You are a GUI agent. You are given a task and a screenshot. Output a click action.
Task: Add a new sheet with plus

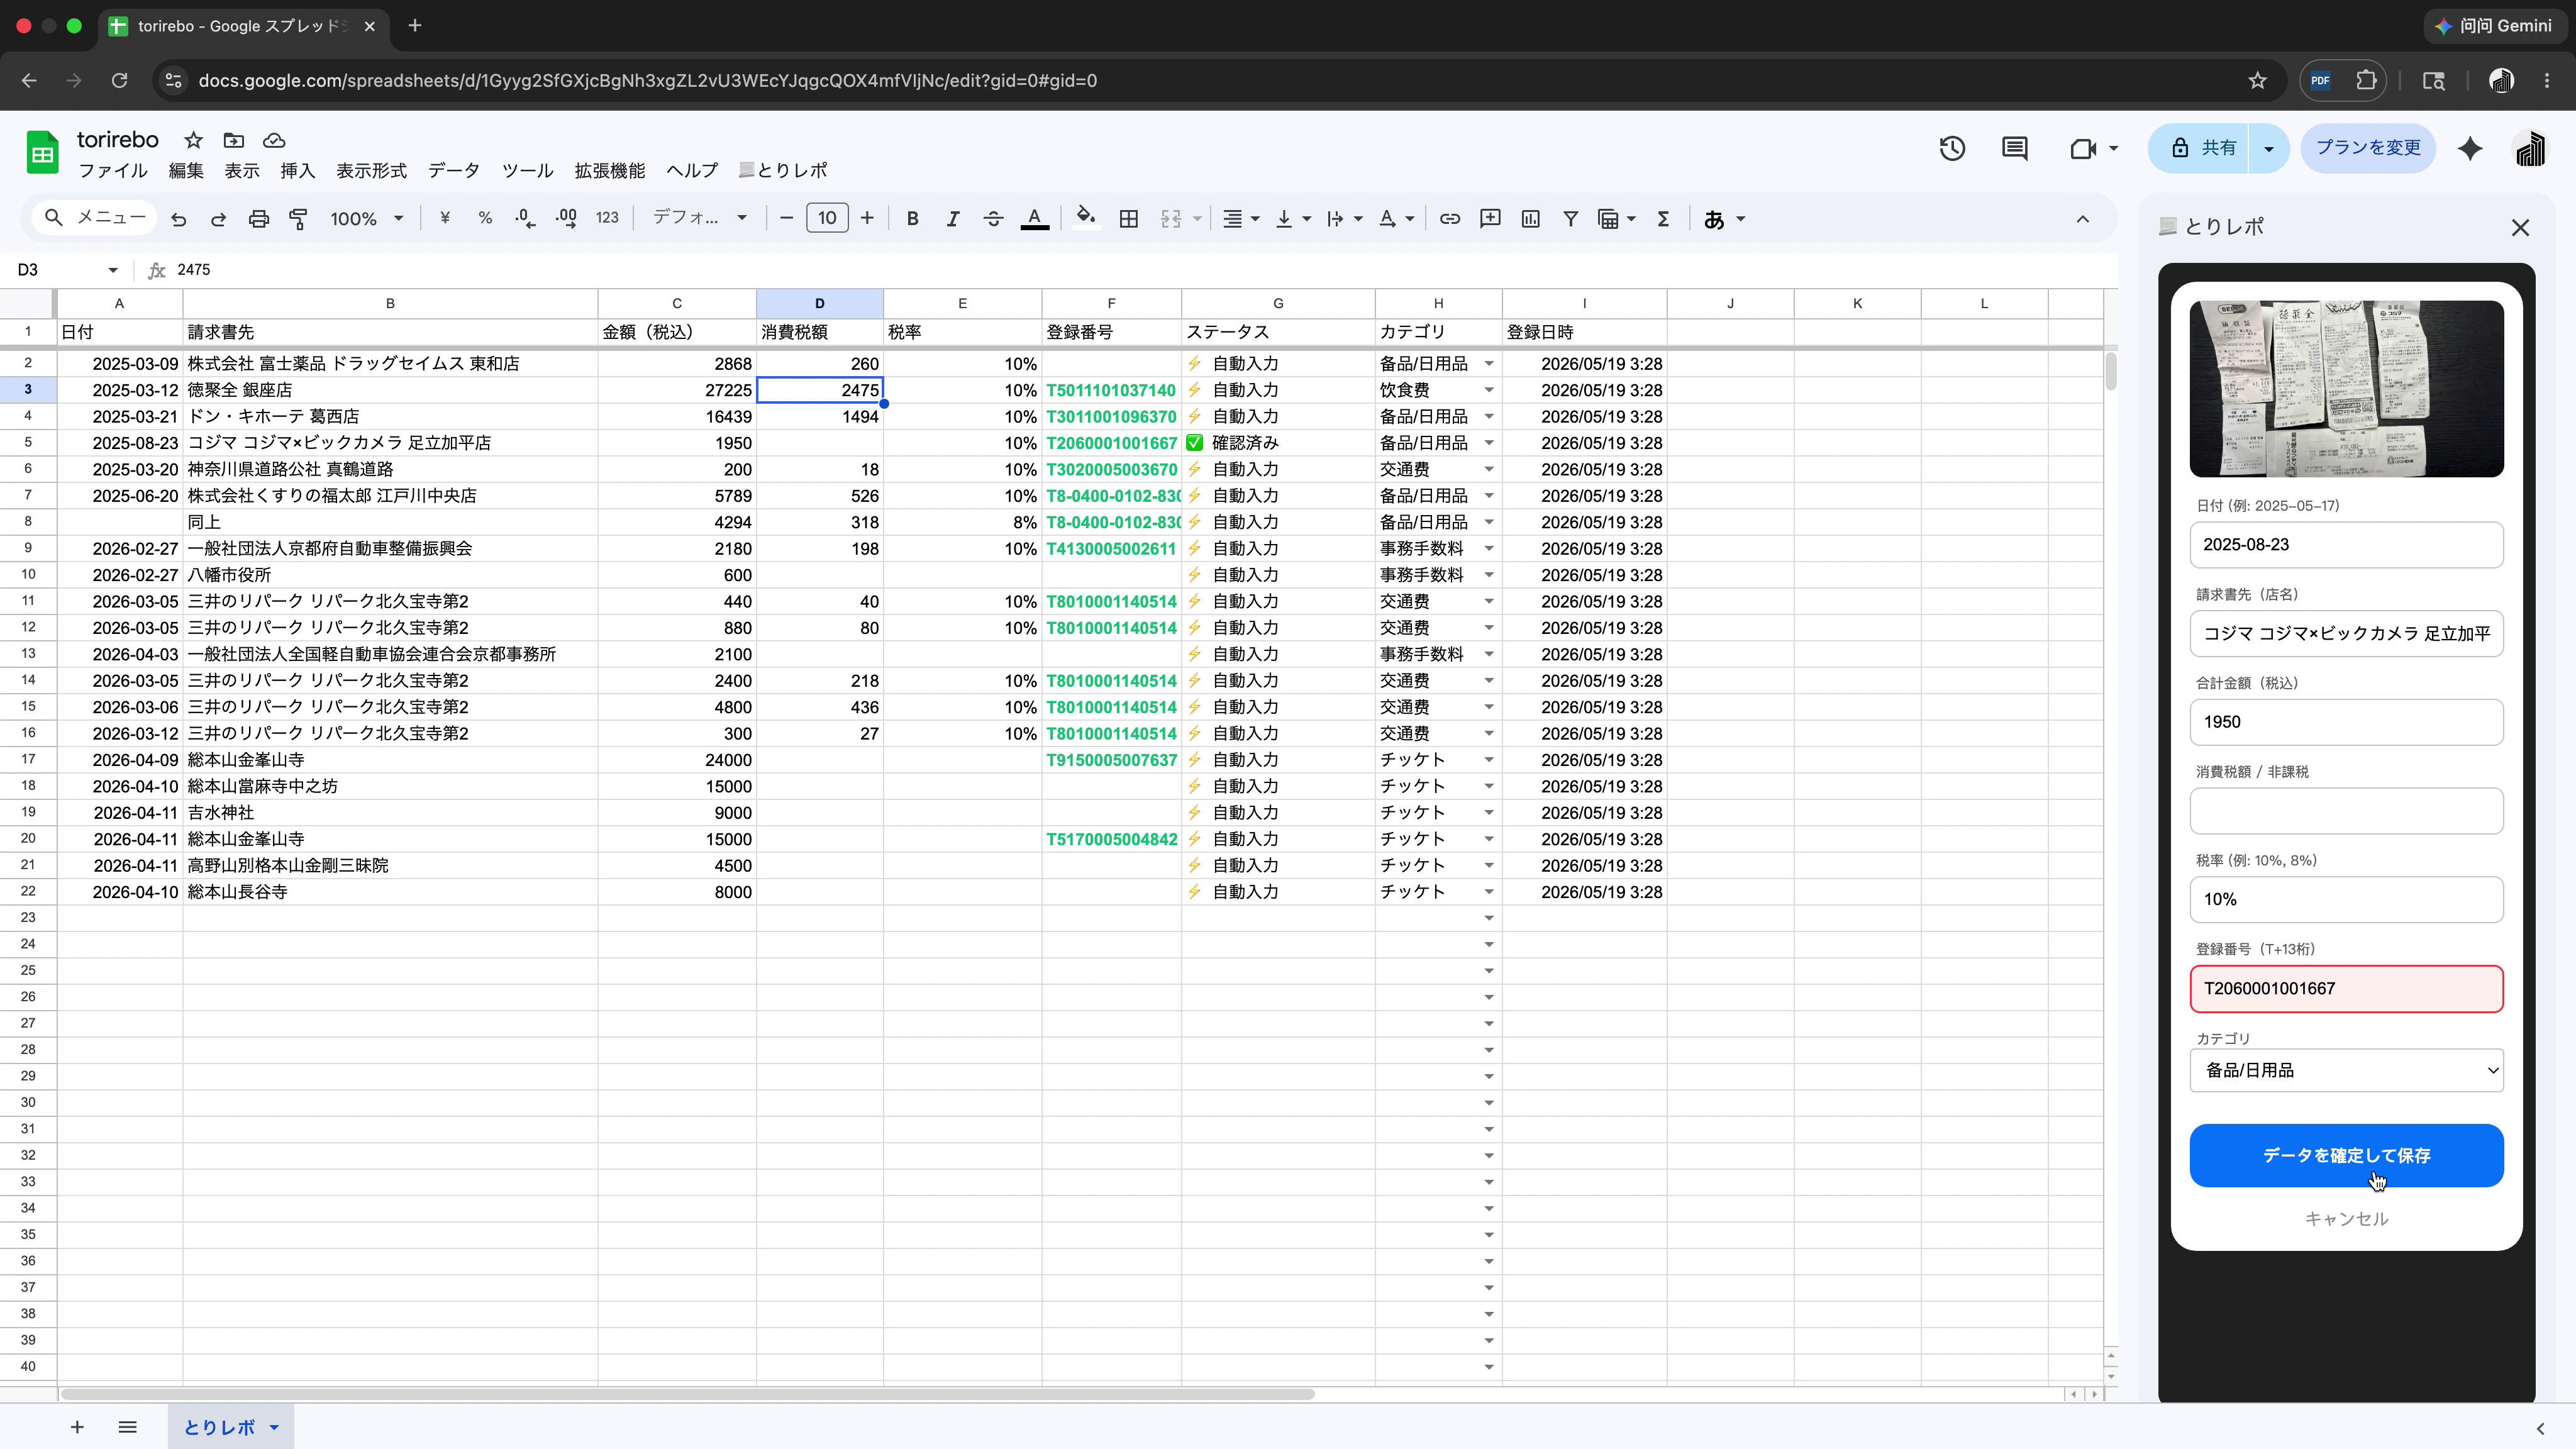(x=77, y=1427)
